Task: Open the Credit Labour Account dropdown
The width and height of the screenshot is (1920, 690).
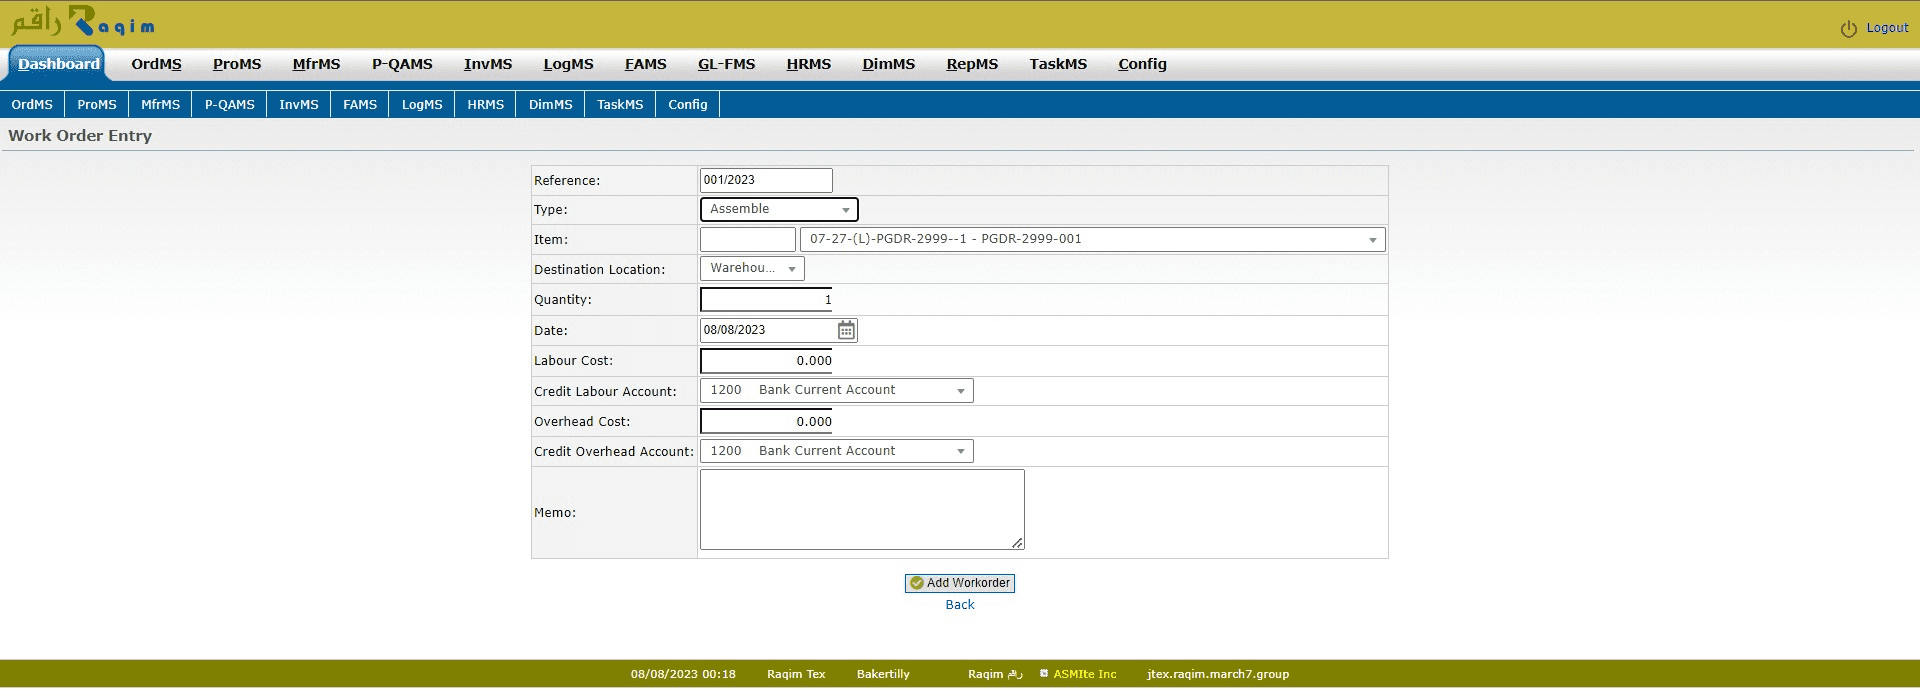Action: [x=836, y=390]
